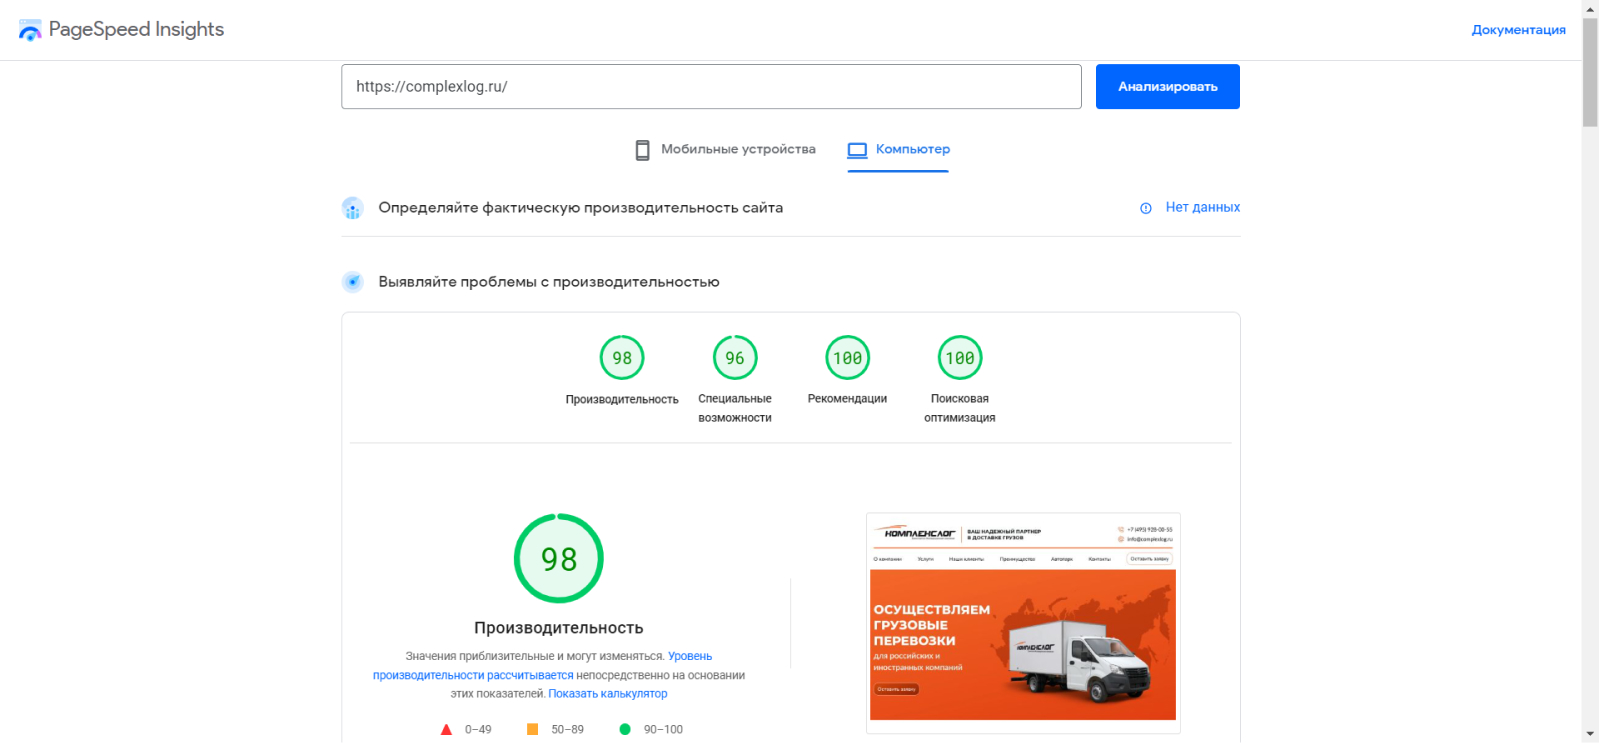Click the 100 Рекомендации score gauge
The width and height of the screenshot is (1599, 743).
847,358
